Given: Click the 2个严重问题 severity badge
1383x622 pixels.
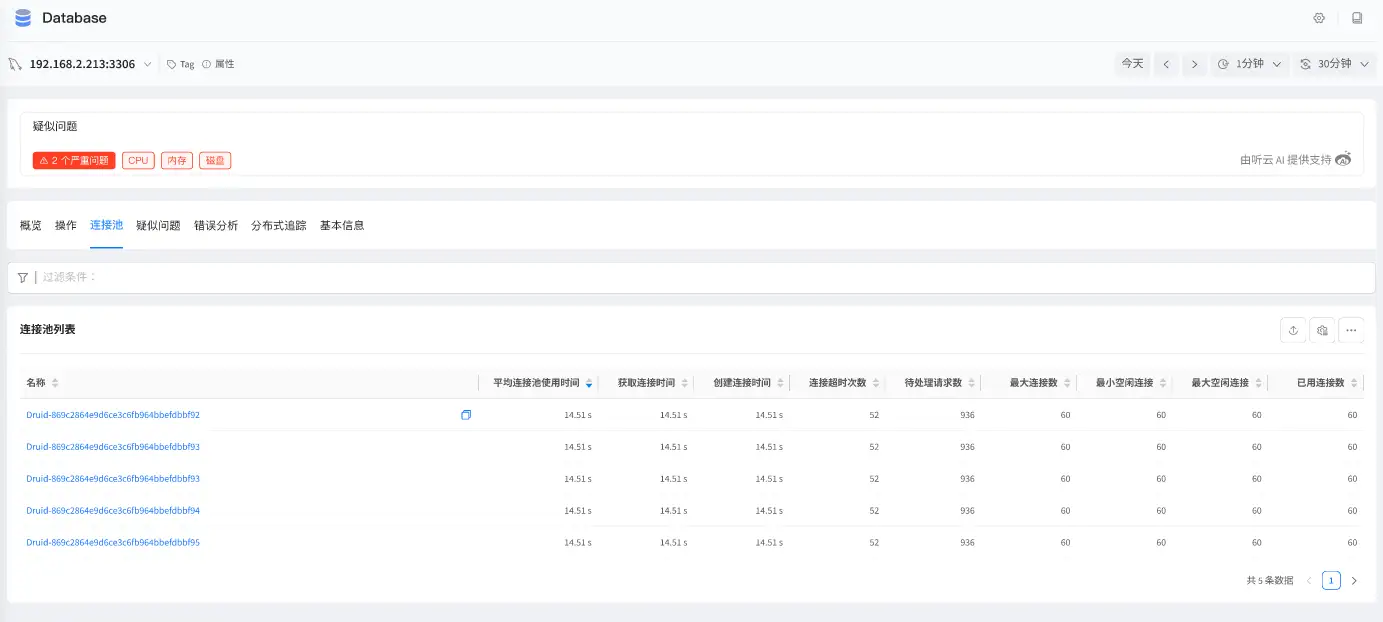Looking at the screenshot, I should 72,159.
